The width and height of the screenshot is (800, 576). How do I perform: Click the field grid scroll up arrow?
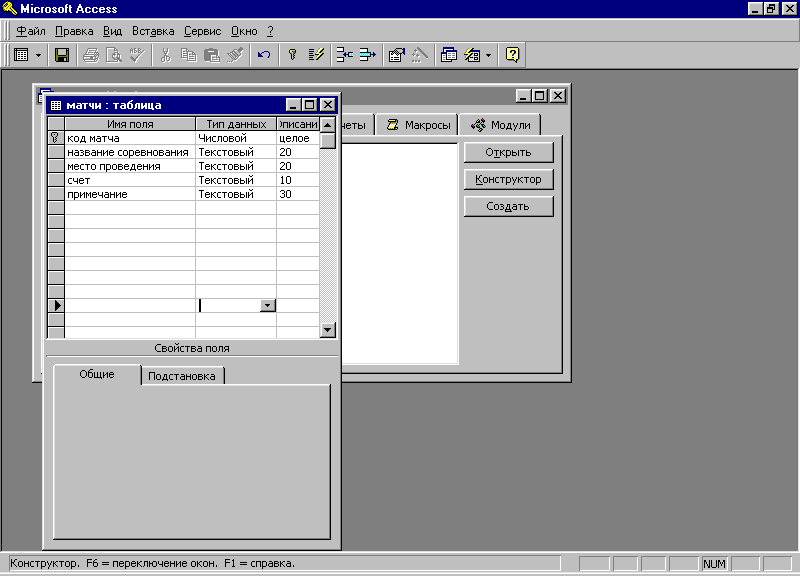click(328, 124)
